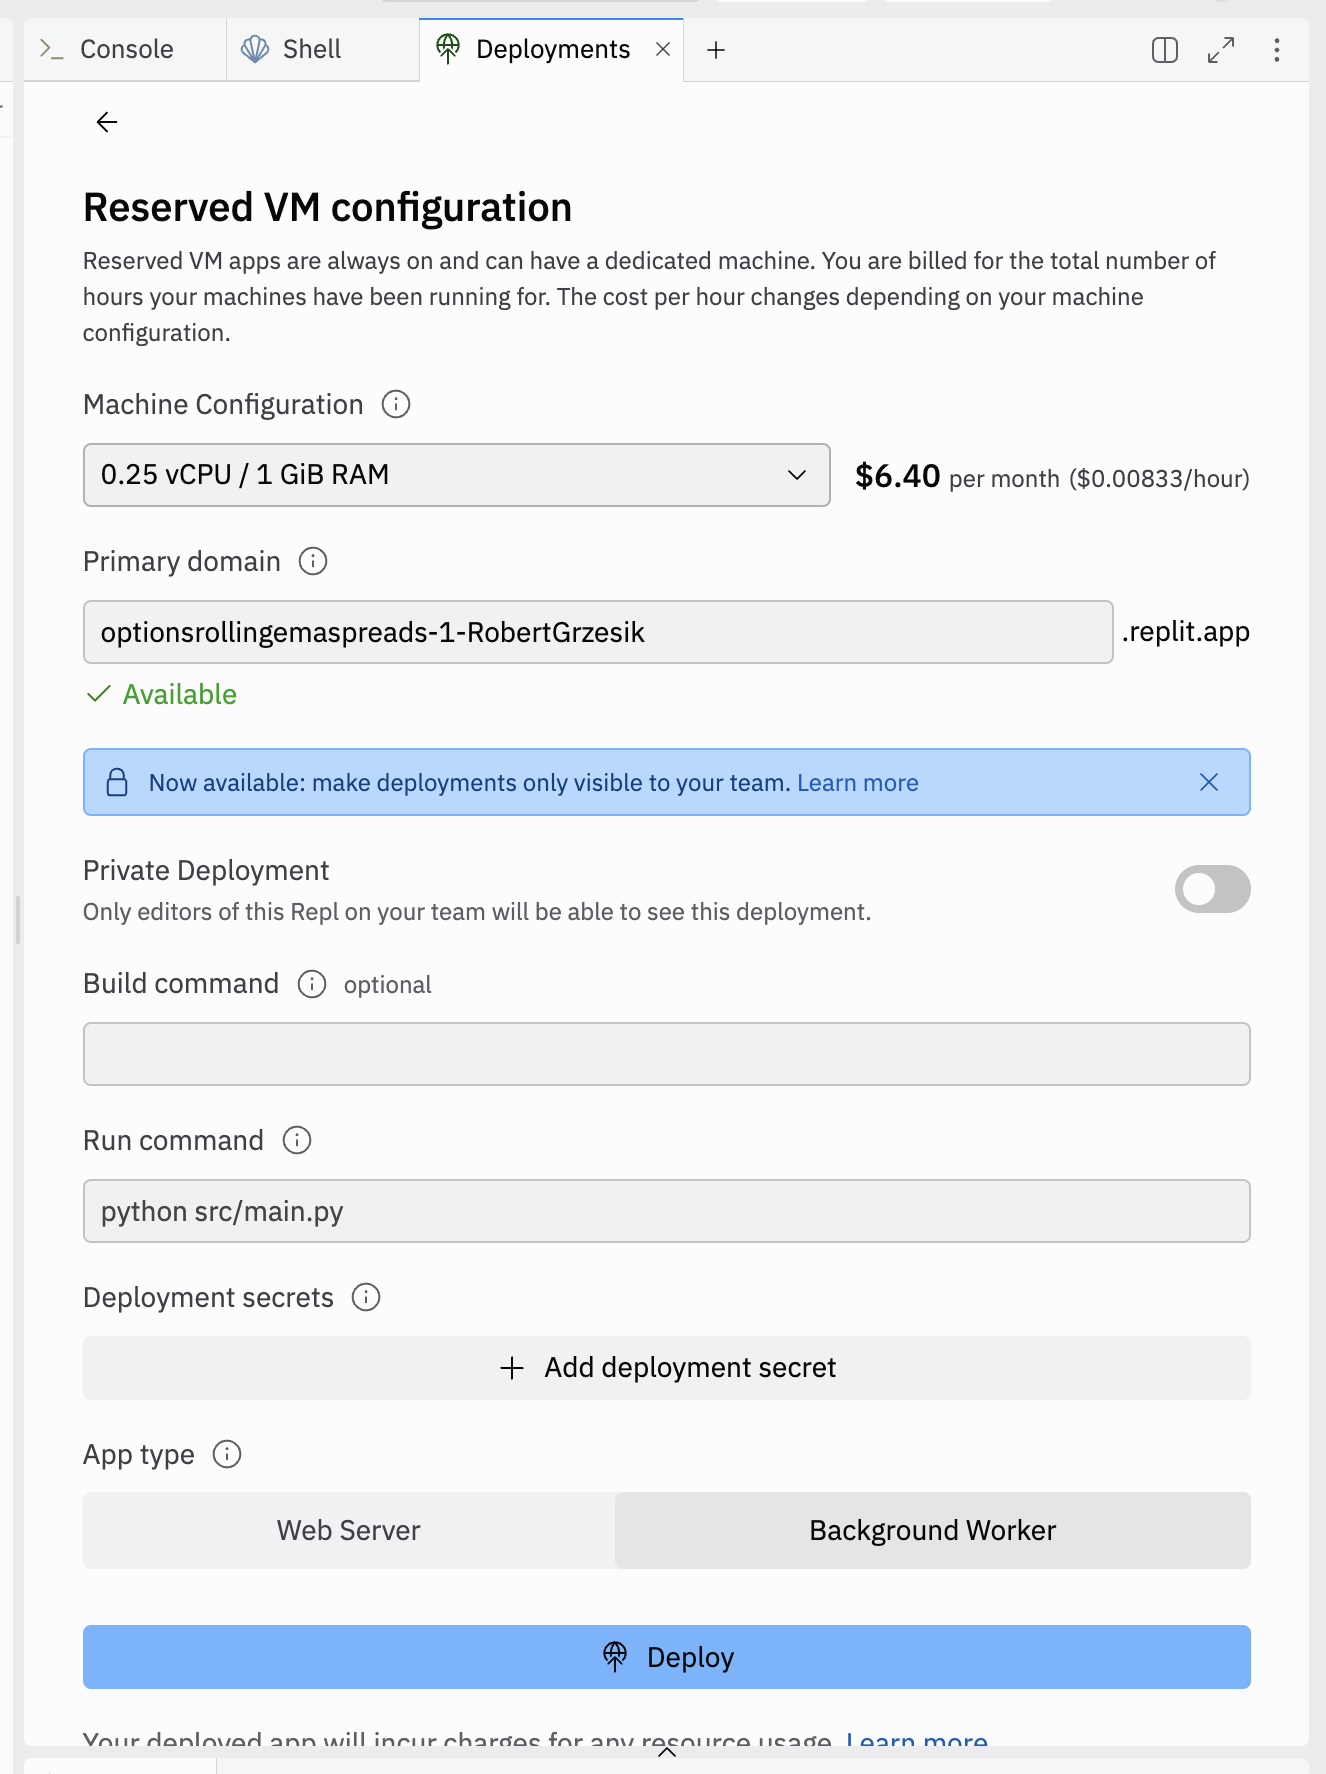
Task: Click info icon beside Deployment secrets
Action: coord(366,1297)
